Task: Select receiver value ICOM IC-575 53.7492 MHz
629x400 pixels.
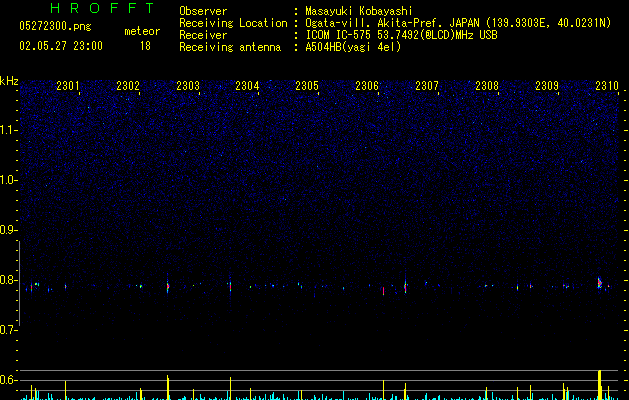Action: pos(401,35)
